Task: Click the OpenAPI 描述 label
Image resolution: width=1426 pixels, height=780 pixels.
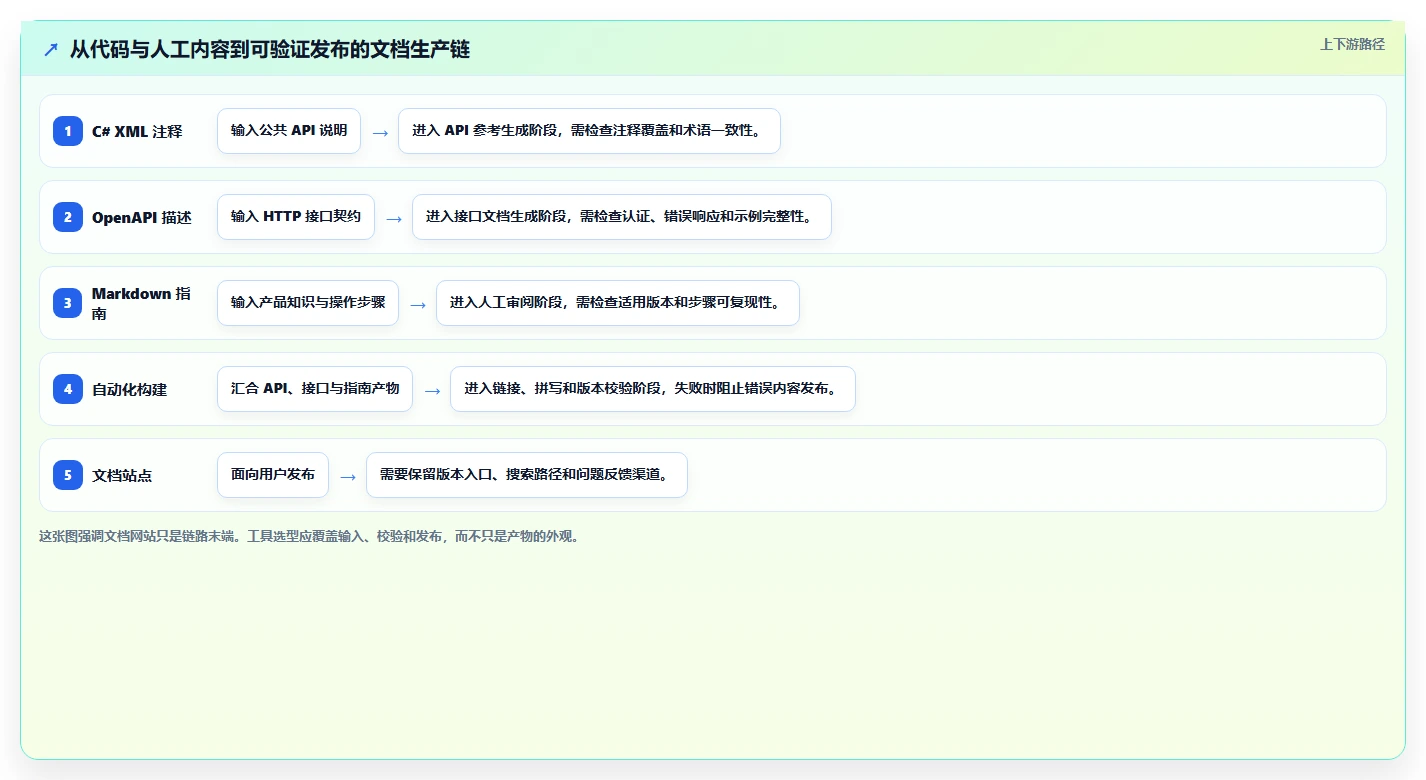Action: point(142,217)
